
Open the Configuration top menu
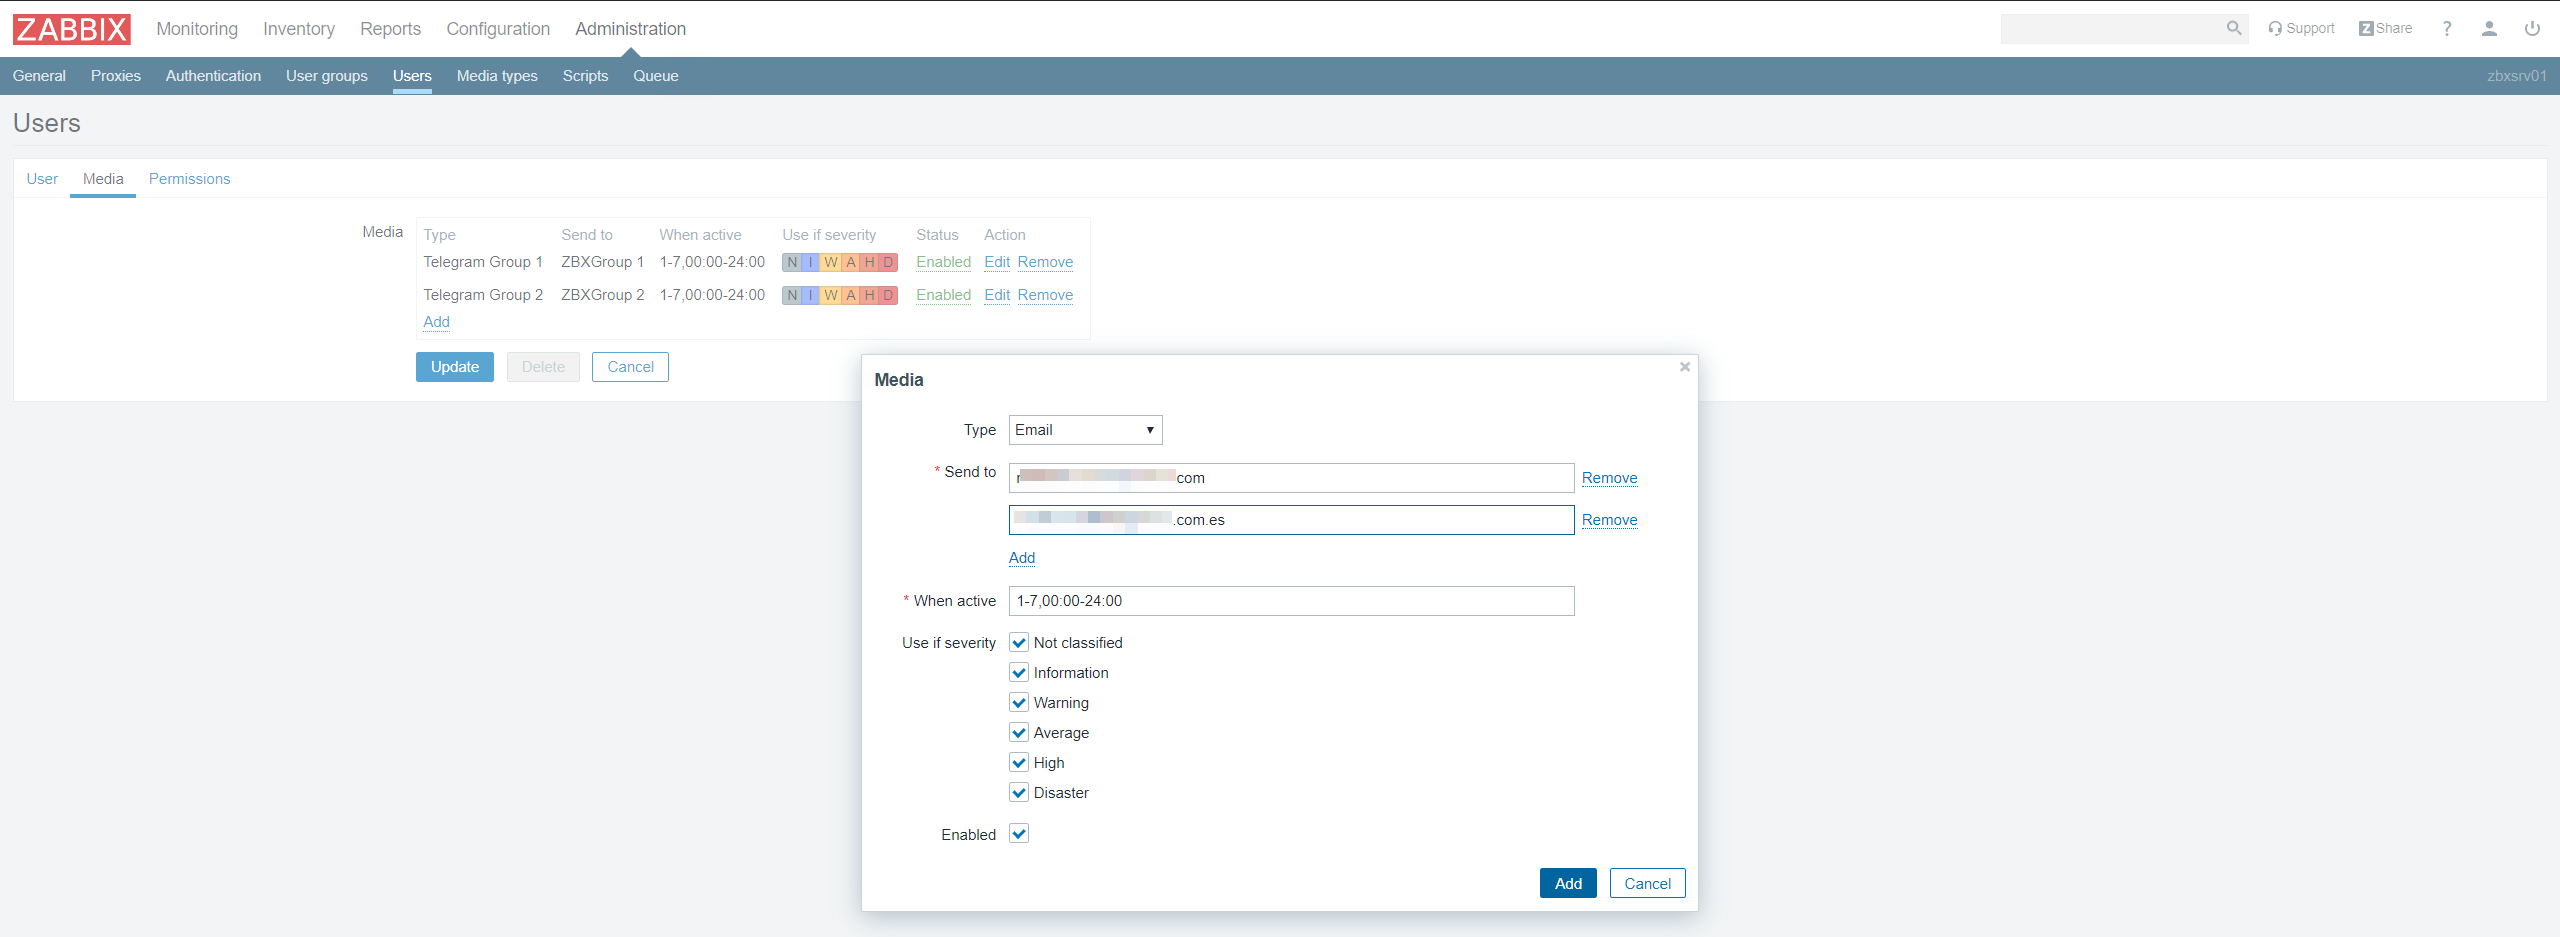click(x=498, y=29)
